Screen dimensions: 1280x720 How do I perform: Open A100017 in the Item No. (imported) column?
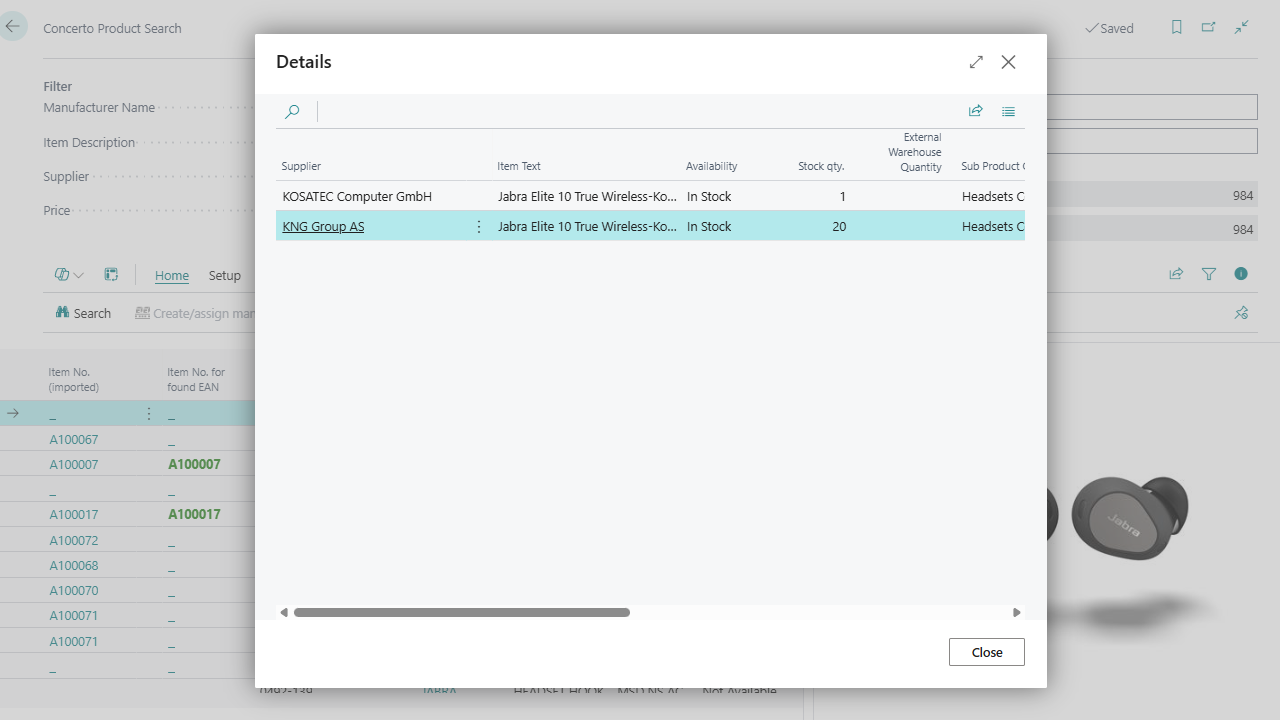click(74, 515)
